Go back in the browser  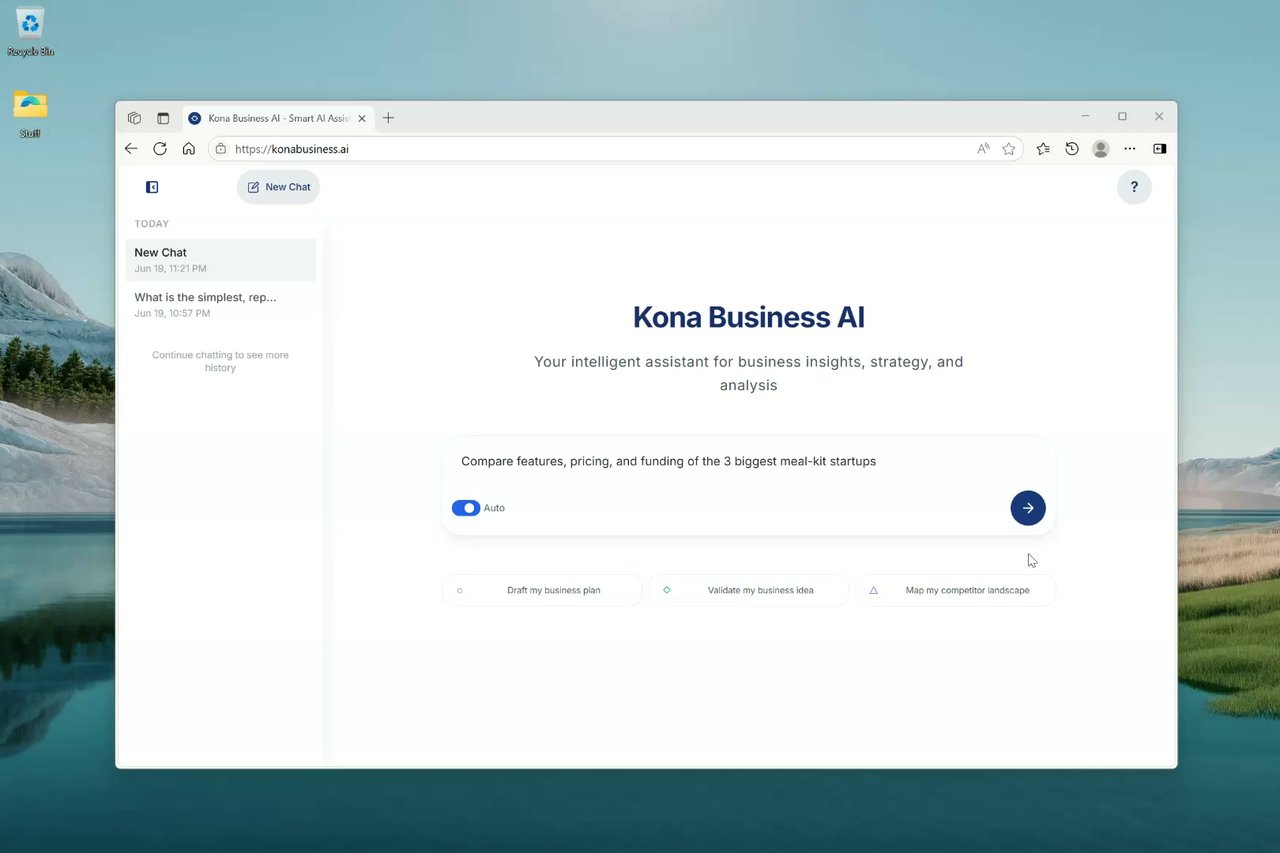pyautogui.click(x=131, y=149)
